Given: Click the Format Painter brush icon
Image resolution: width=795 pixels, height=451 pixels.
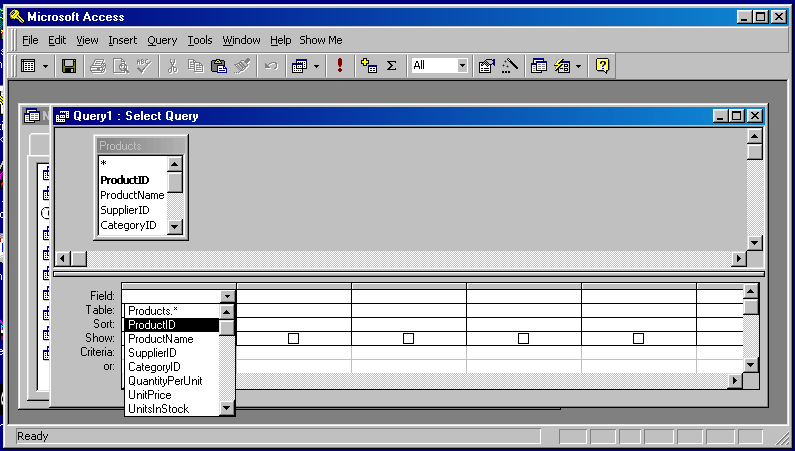Looking at the screenshot, I should 242,66.
